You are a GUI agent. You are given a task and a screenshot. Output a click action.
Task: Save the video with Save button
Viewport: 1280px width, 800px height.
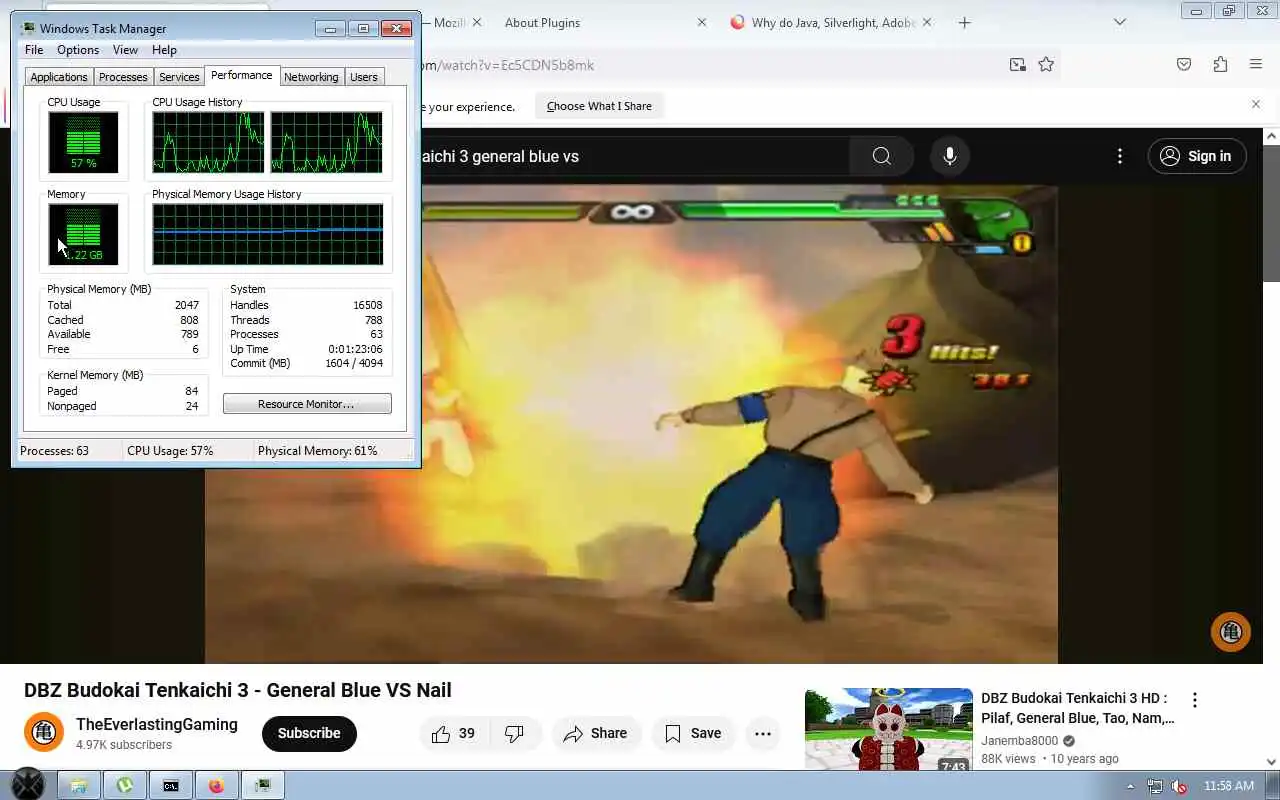coord(693,733)
